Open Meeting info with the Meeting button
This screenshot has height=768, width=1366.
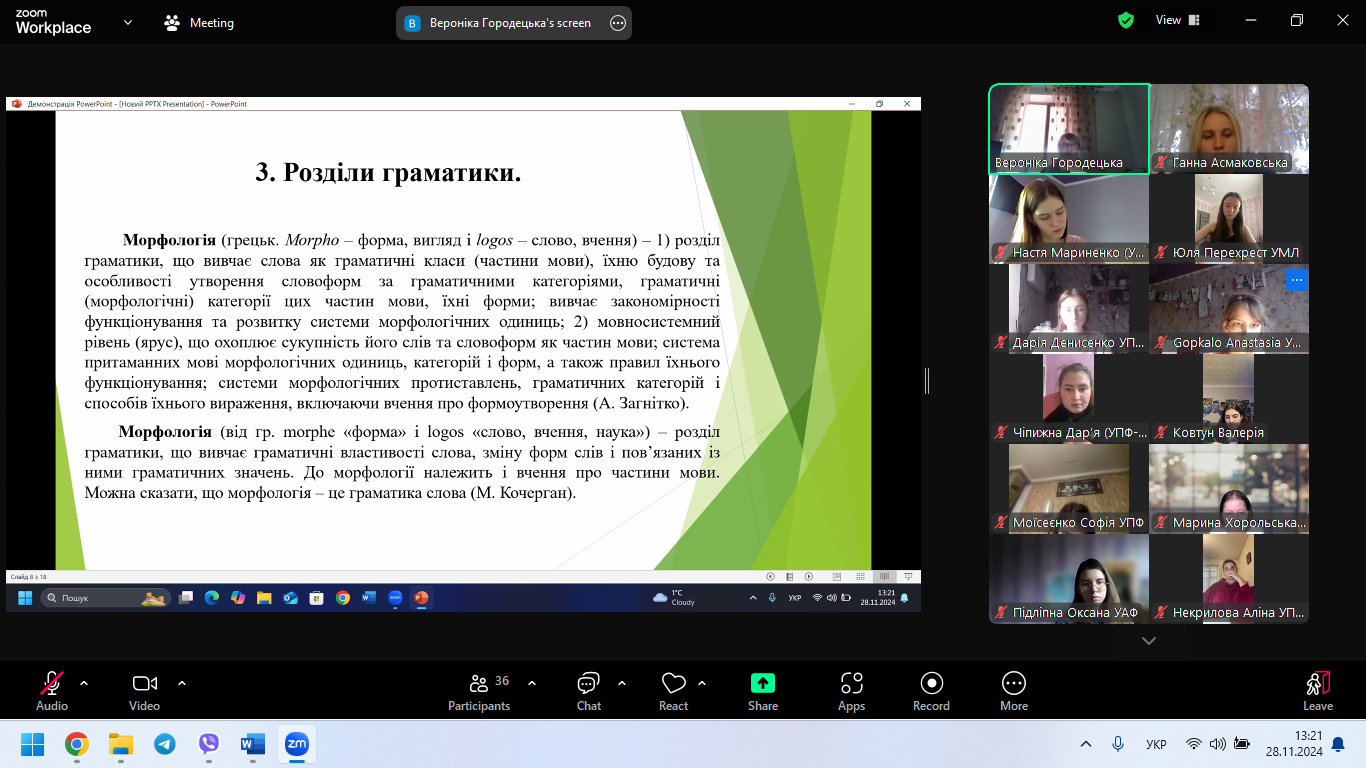(199, 23)
